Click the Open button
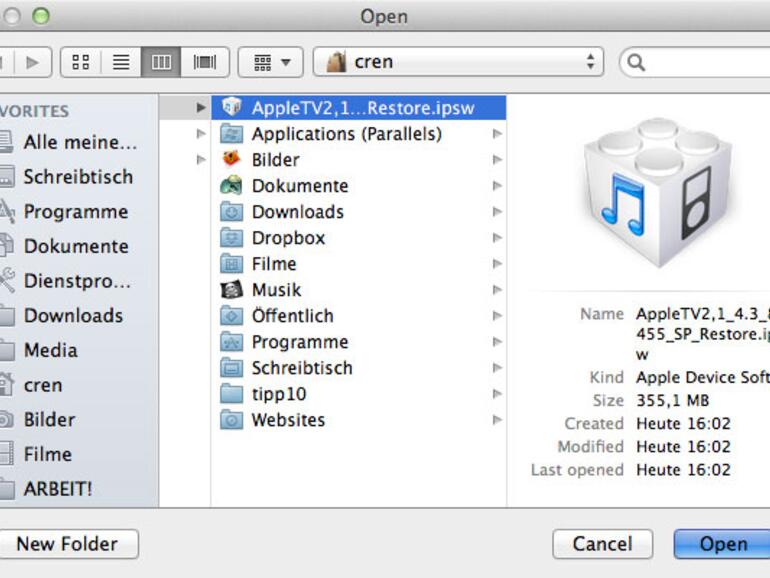Viewport: 770px width, 578px height. 723,544
